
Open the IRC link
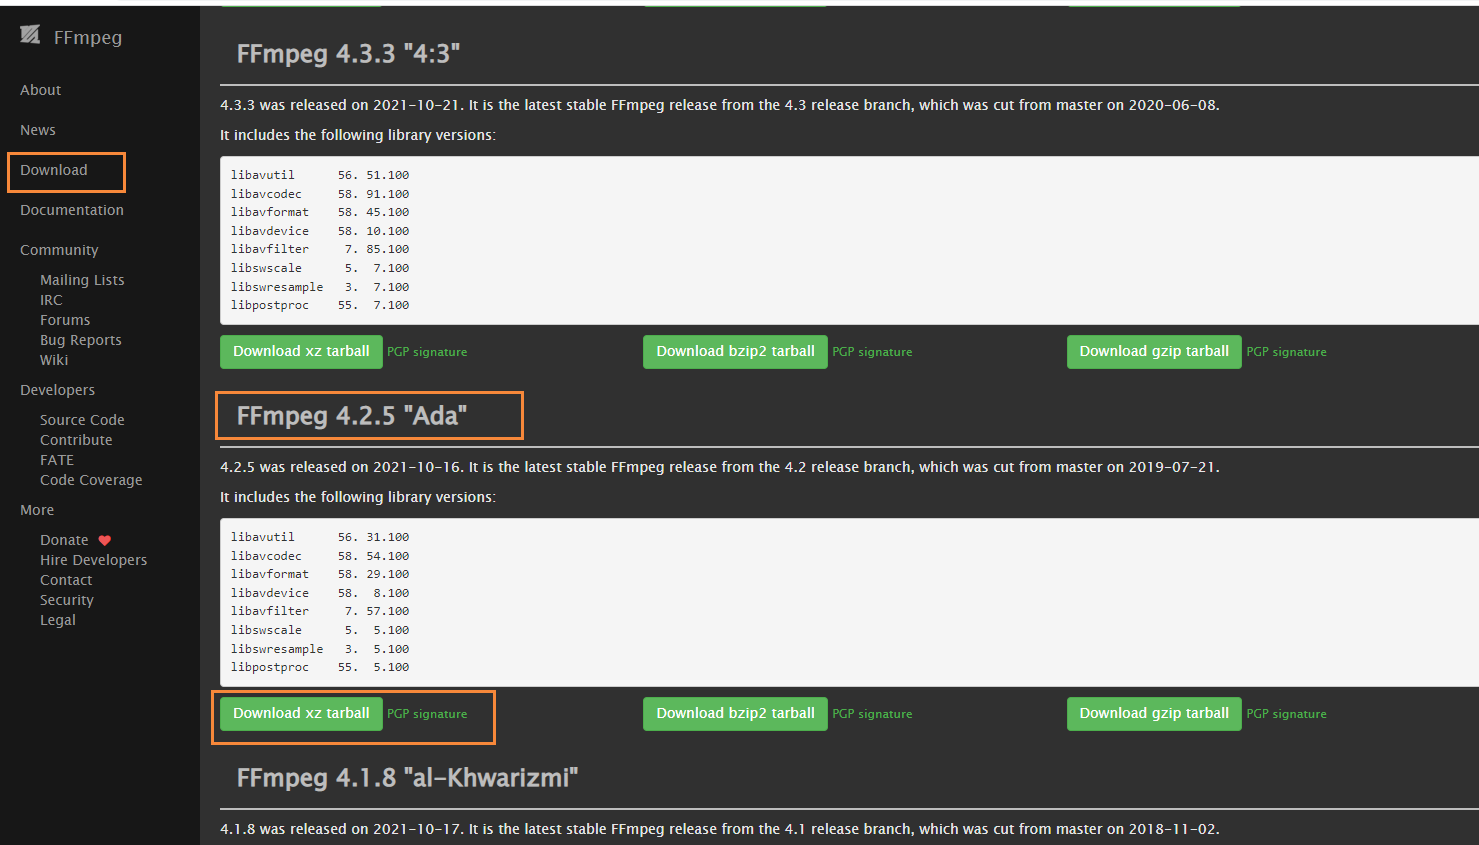tap(51, 300)
